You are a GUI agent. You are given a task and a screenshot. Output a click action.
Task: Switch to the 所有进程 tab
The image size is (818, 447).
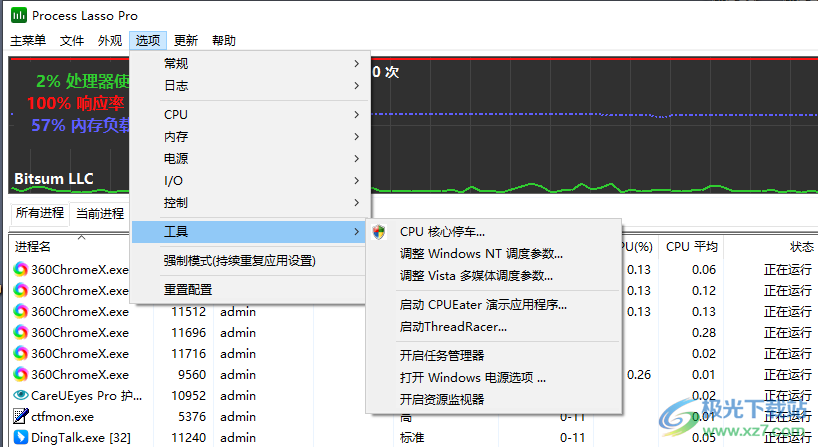[x=40, y=213]
